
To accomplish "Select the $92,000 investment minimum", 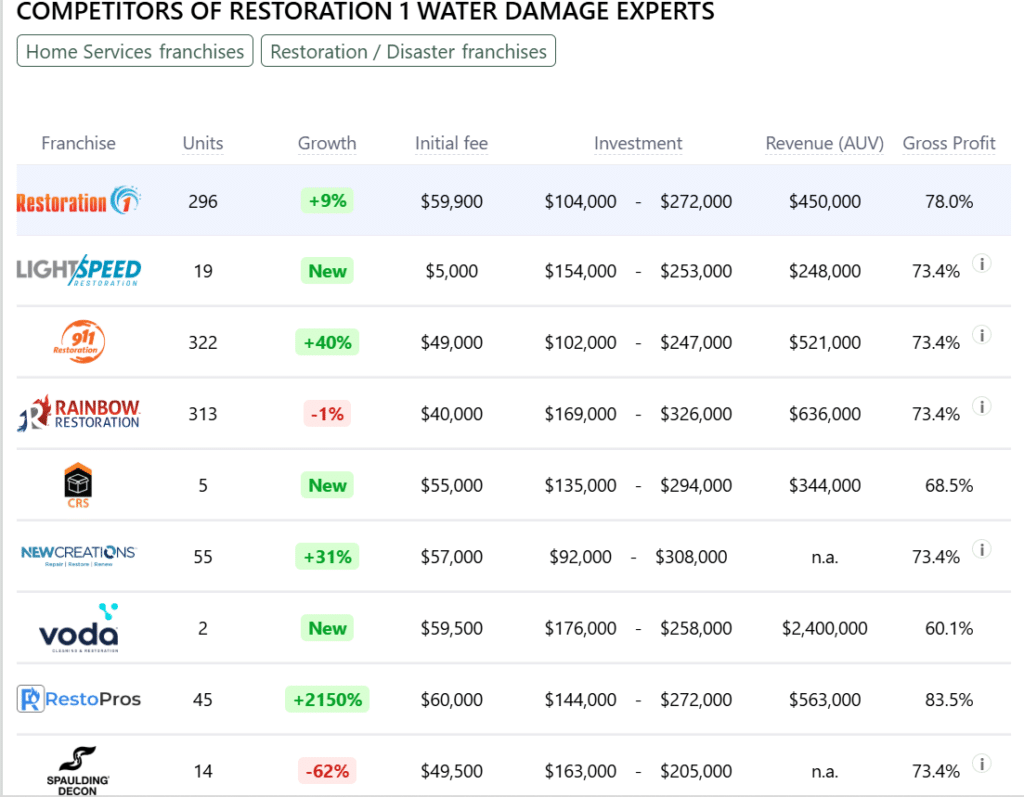I will click(x=581, y=557).
